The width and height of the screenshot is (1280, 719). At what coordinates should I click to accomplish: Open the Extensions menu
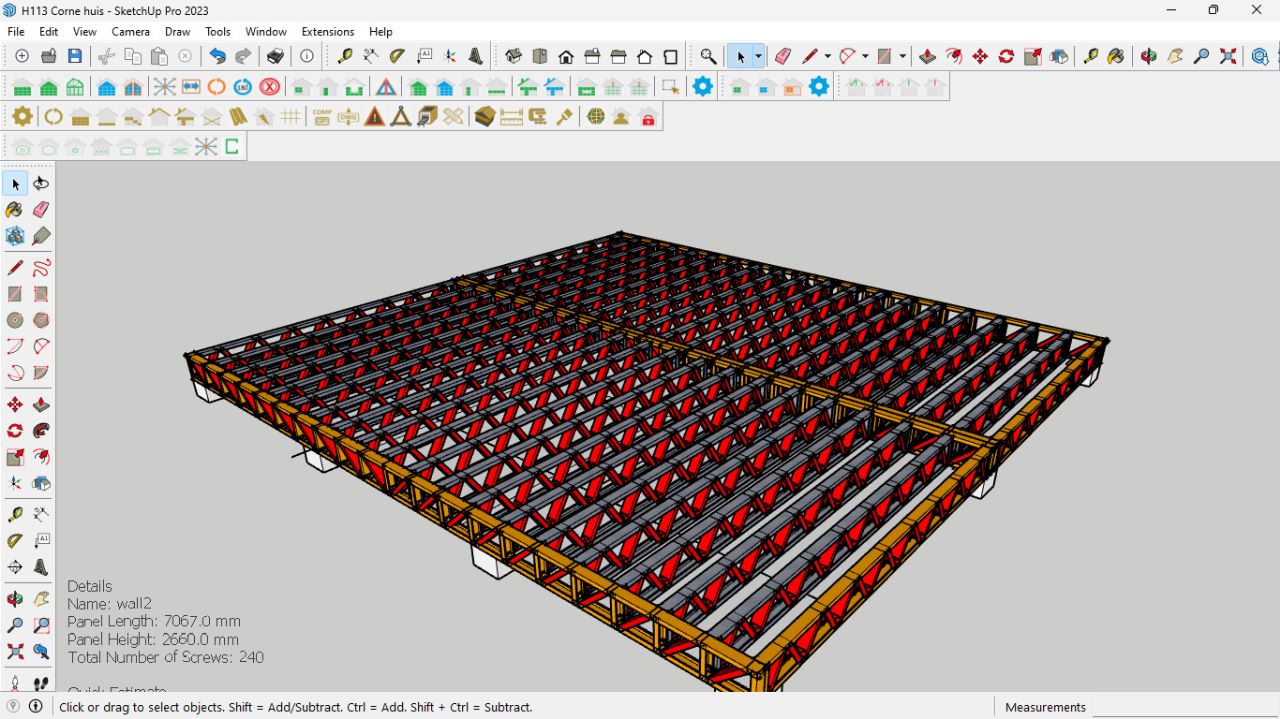pos(327,32)
